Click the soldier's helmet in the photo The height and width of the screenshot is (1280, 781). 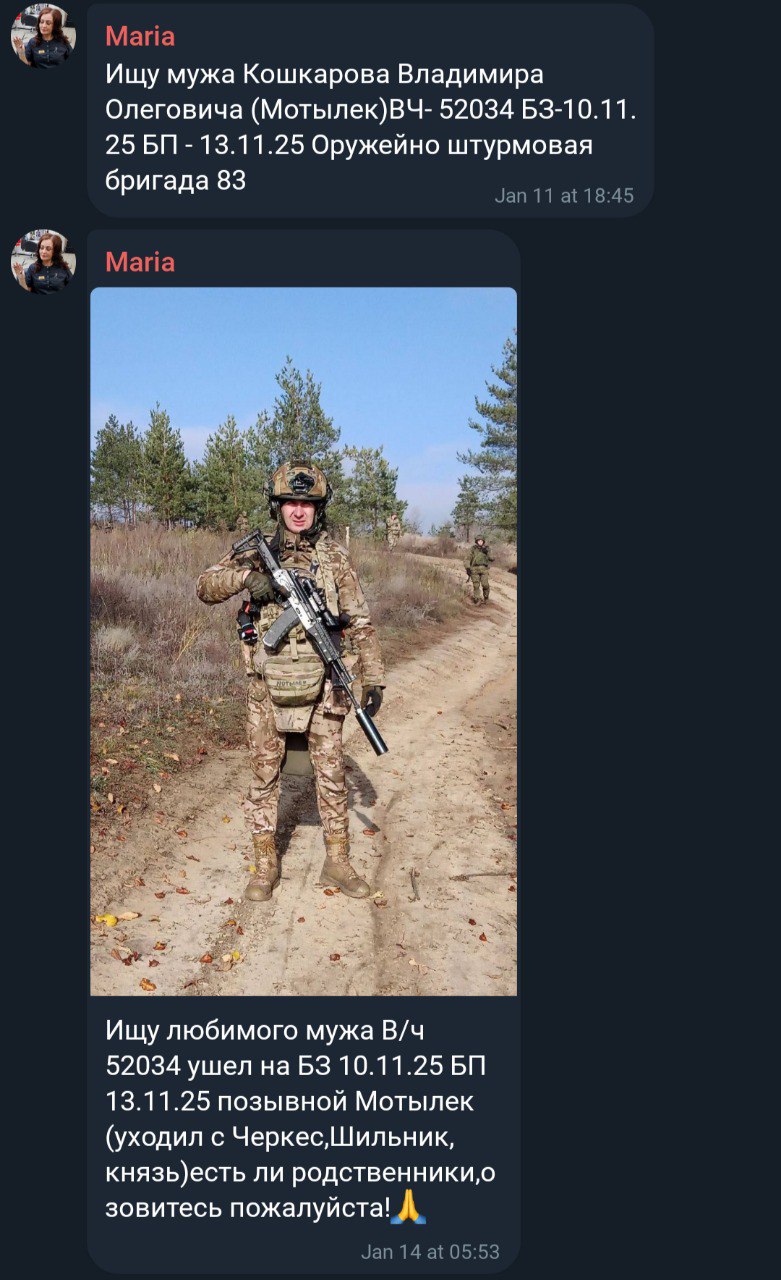298,483
